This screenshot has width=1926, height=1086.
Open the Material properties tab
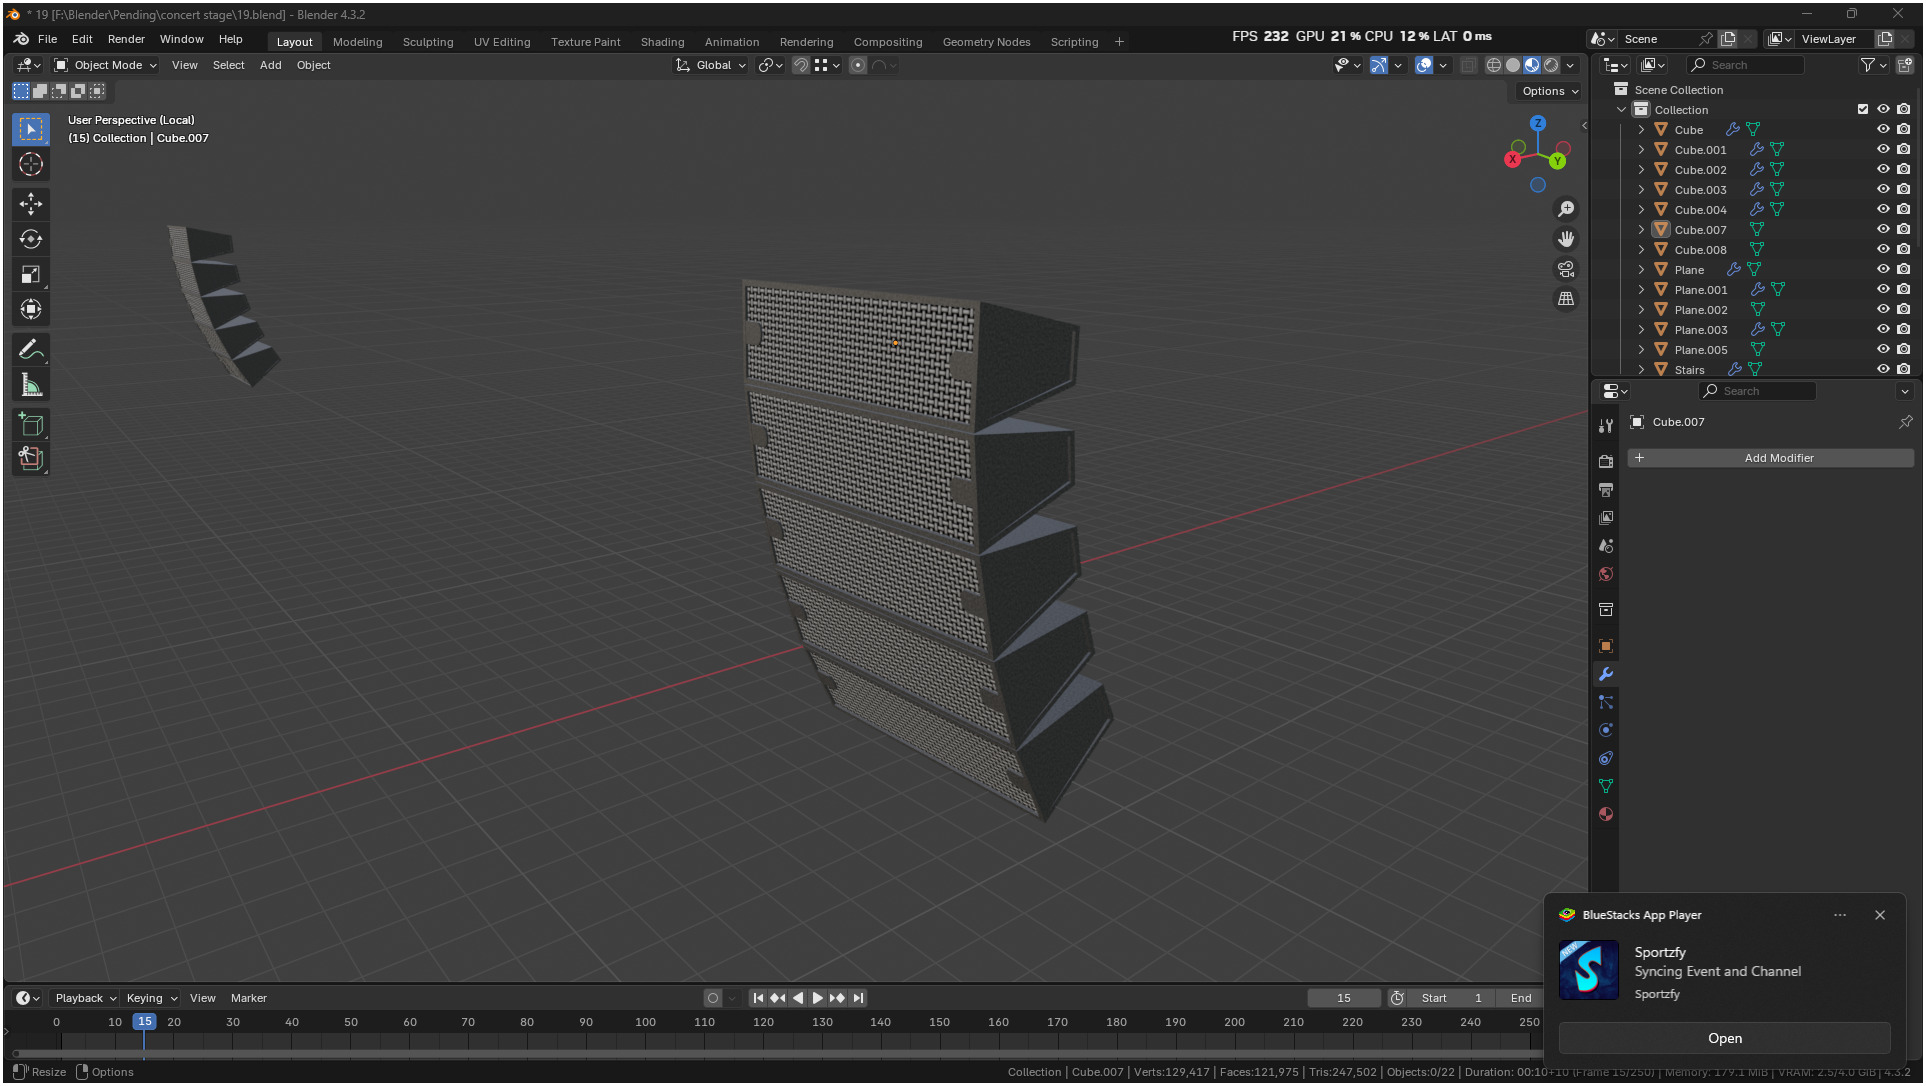coord(1606,814)
